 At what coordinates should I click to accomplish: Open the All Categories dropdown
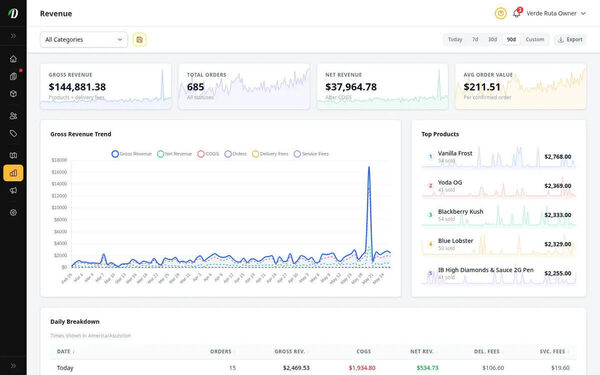tap(84, 39)
